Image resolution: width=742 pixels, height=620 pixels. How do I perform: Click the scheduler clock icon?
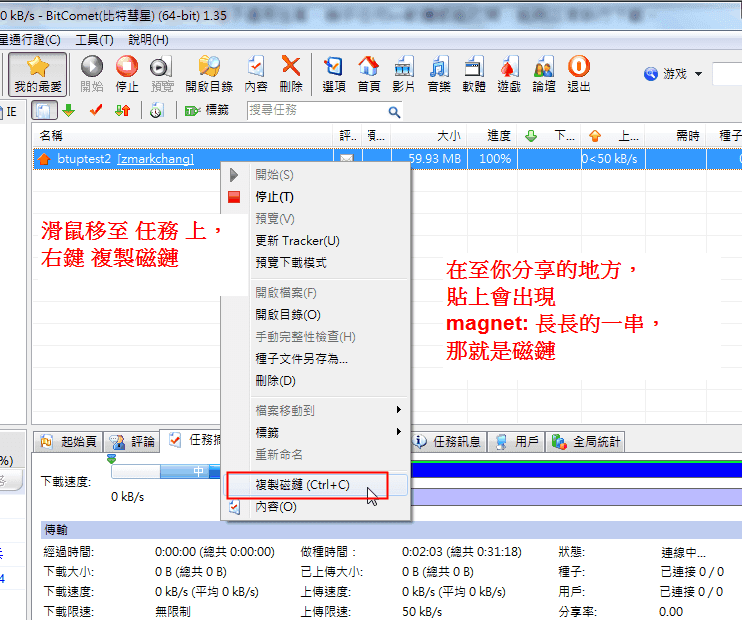[156, 111]
